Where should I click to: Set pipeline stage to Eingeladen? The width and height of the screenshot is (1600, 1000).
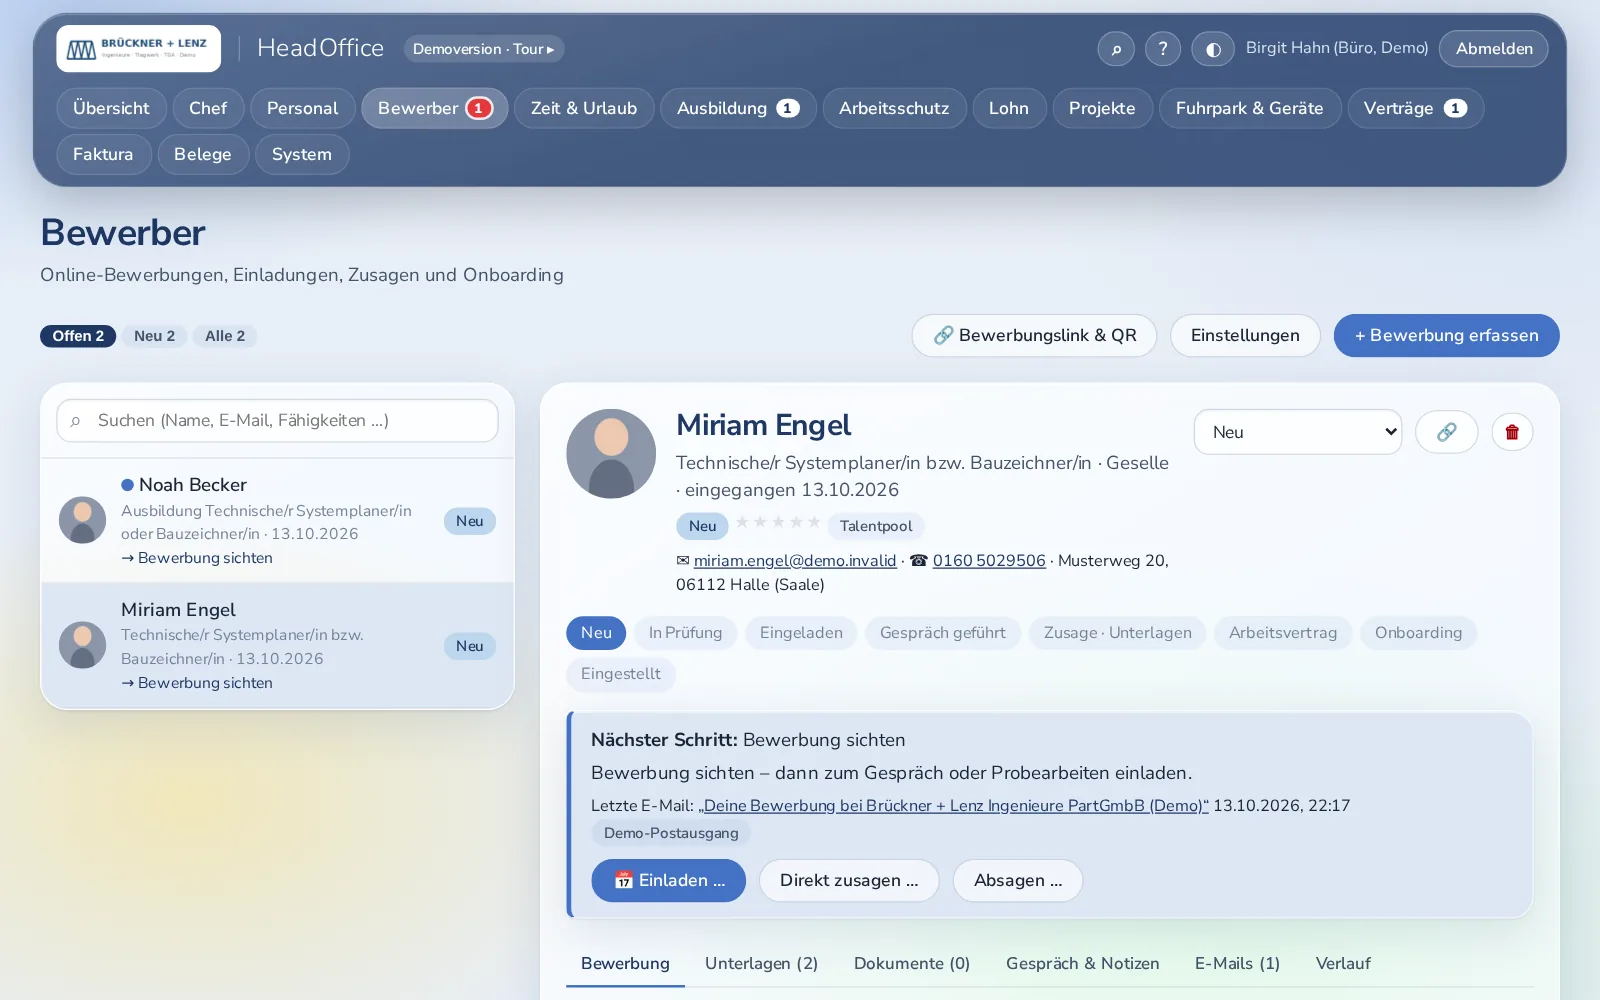tap(801, 633)
